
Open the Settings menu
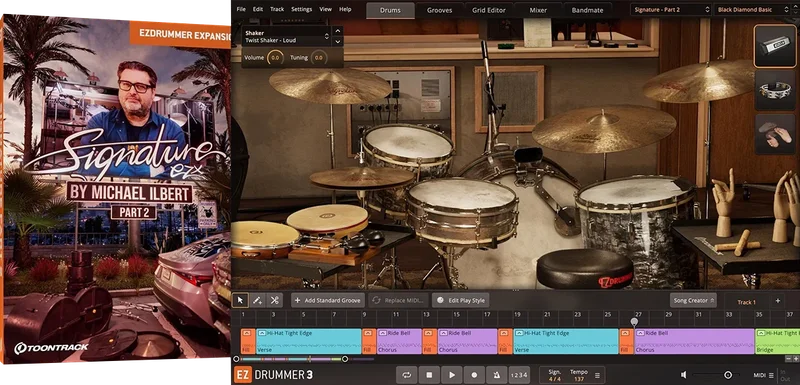click(x=302, y=9)
